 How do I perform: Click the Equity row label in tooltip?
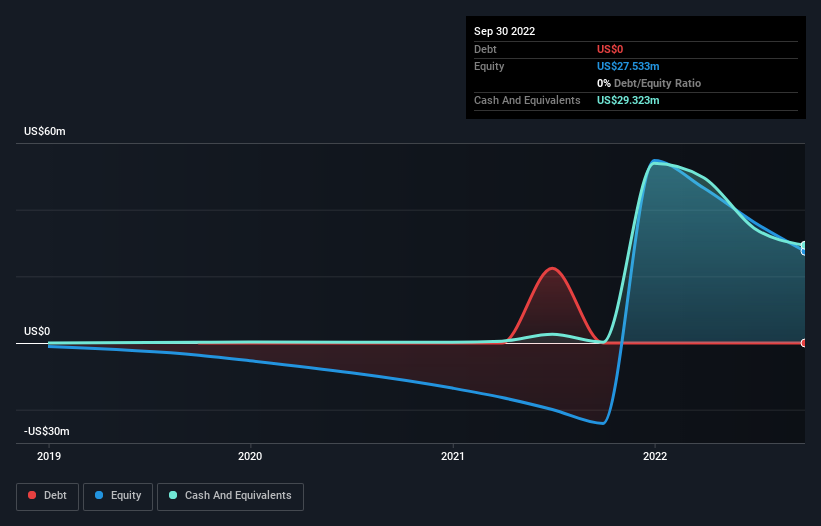pyautogui.click(x=489, y=66)
